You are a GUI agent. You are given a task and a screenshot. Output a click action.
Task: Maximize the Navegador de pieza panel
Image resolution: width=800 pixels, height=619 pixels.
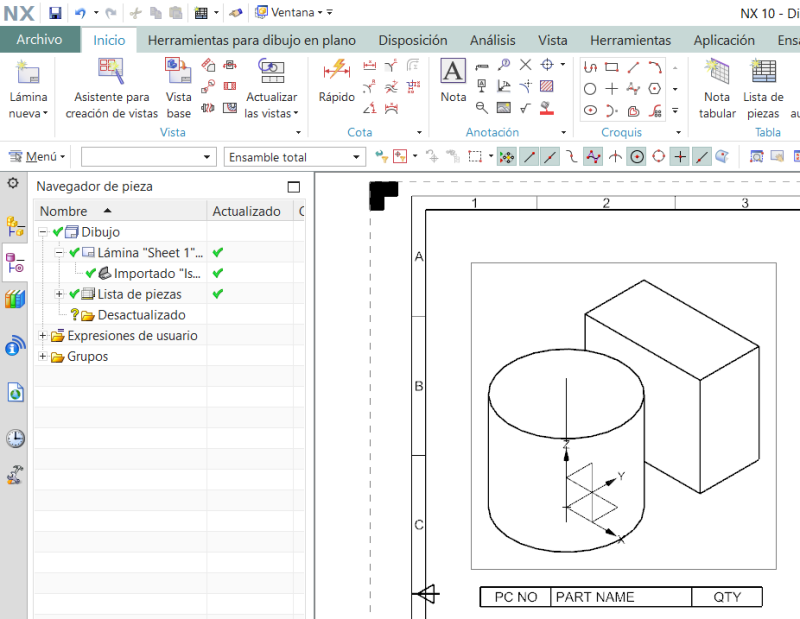tap(294, 187)
